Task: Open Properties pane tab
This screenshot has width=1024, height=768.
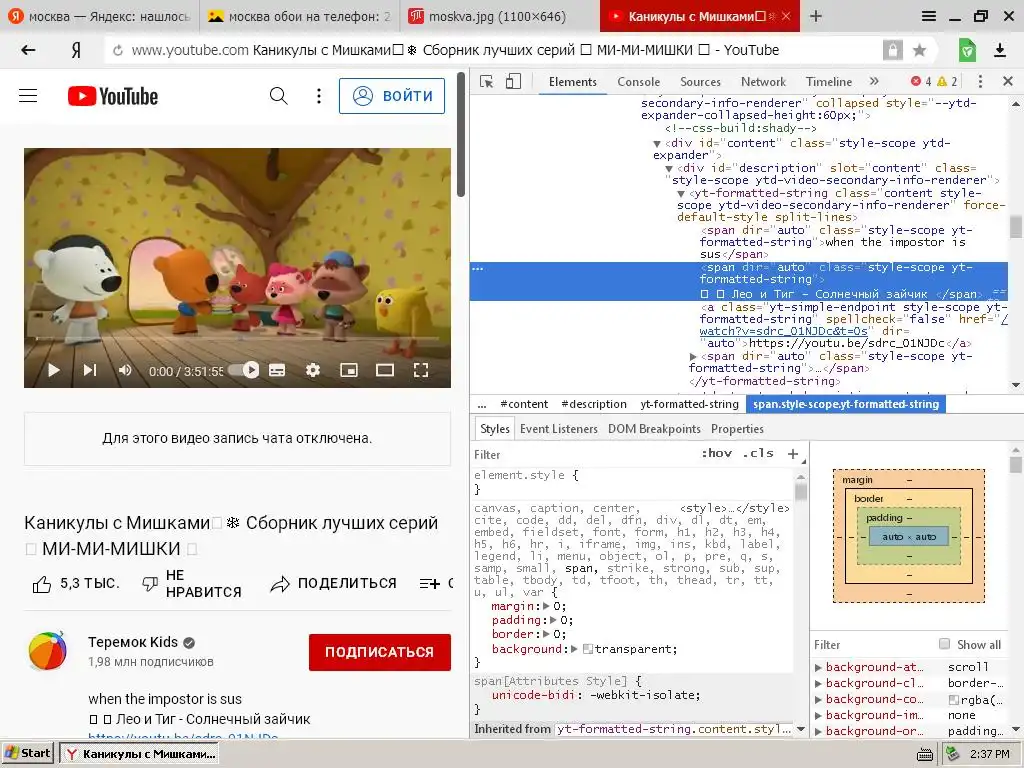Action: (x=737, y=429)
